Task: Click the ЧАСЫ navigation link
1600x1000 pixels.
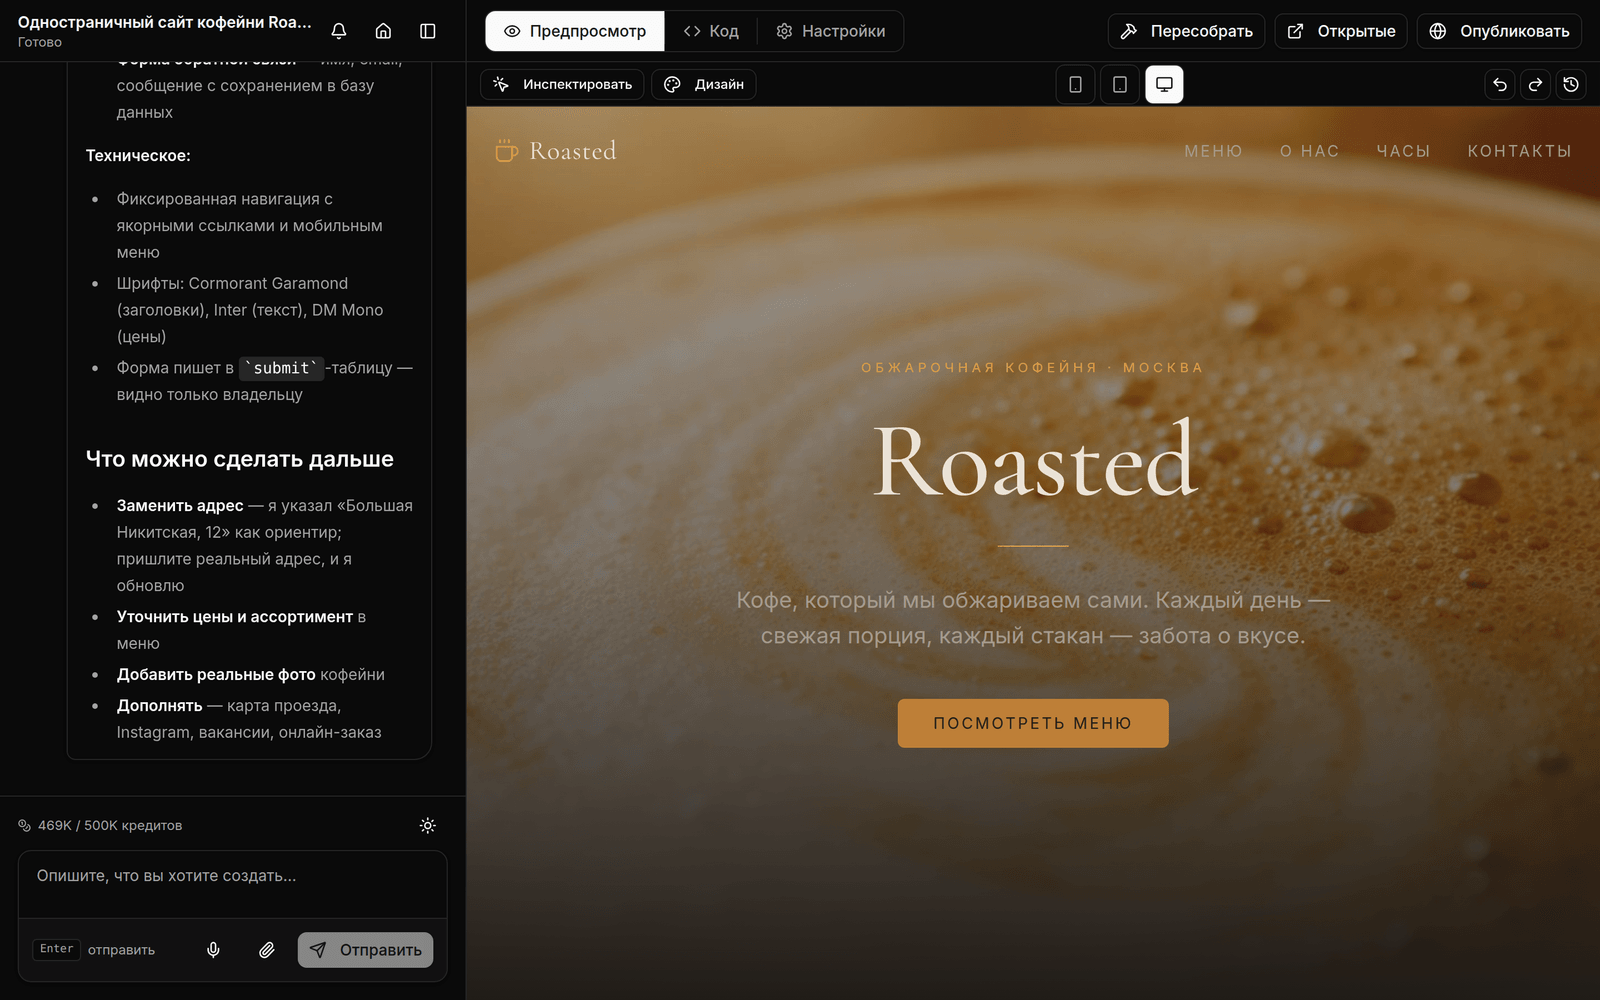Action: pyautogui.click(x=1403, y=151)
